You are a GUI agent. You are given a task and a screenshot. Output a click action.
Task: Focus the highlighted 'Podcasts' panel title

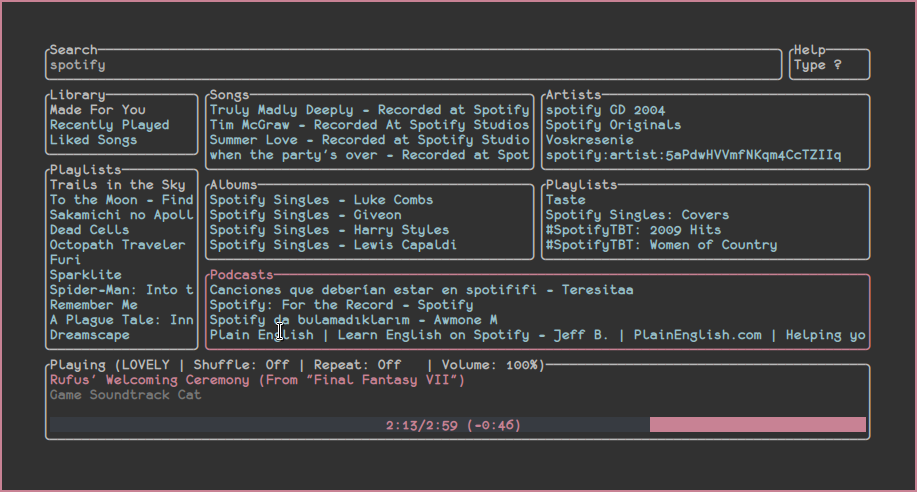point(242,275)
